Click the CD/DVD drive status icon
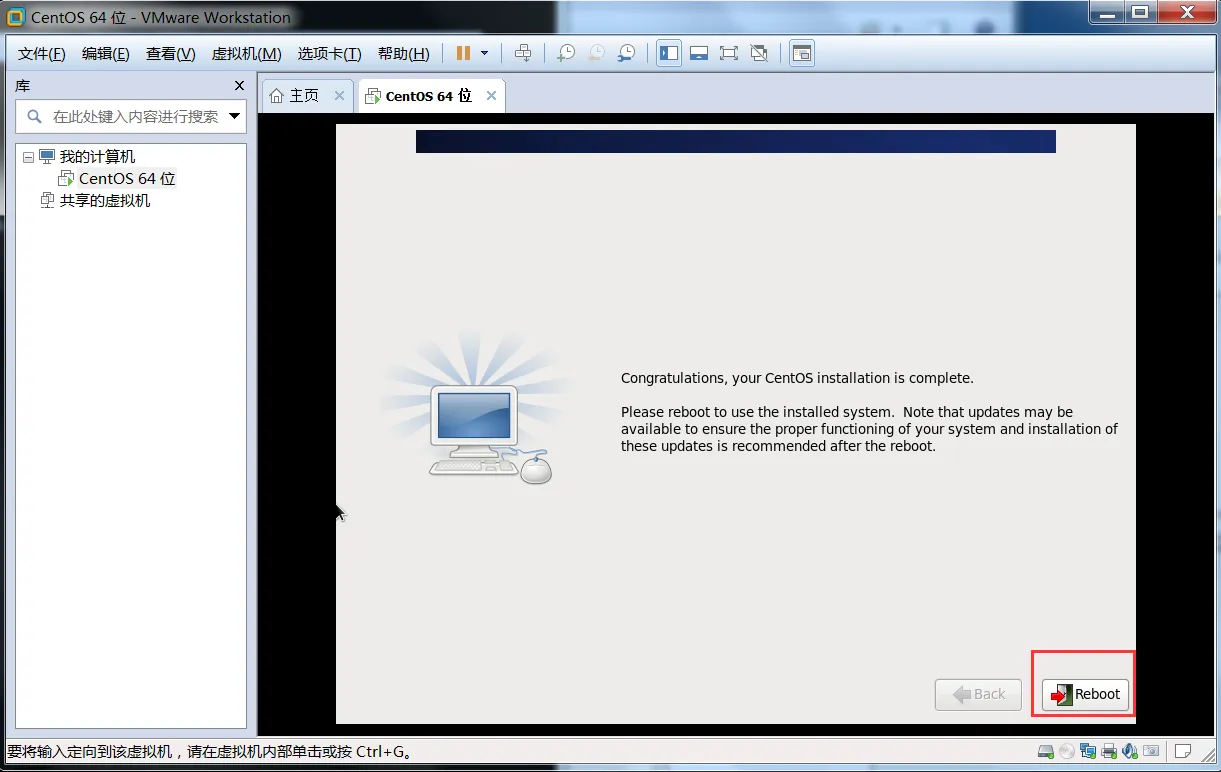The height and width of the screenshot is (772, 1221). (x=1067, y=751)
